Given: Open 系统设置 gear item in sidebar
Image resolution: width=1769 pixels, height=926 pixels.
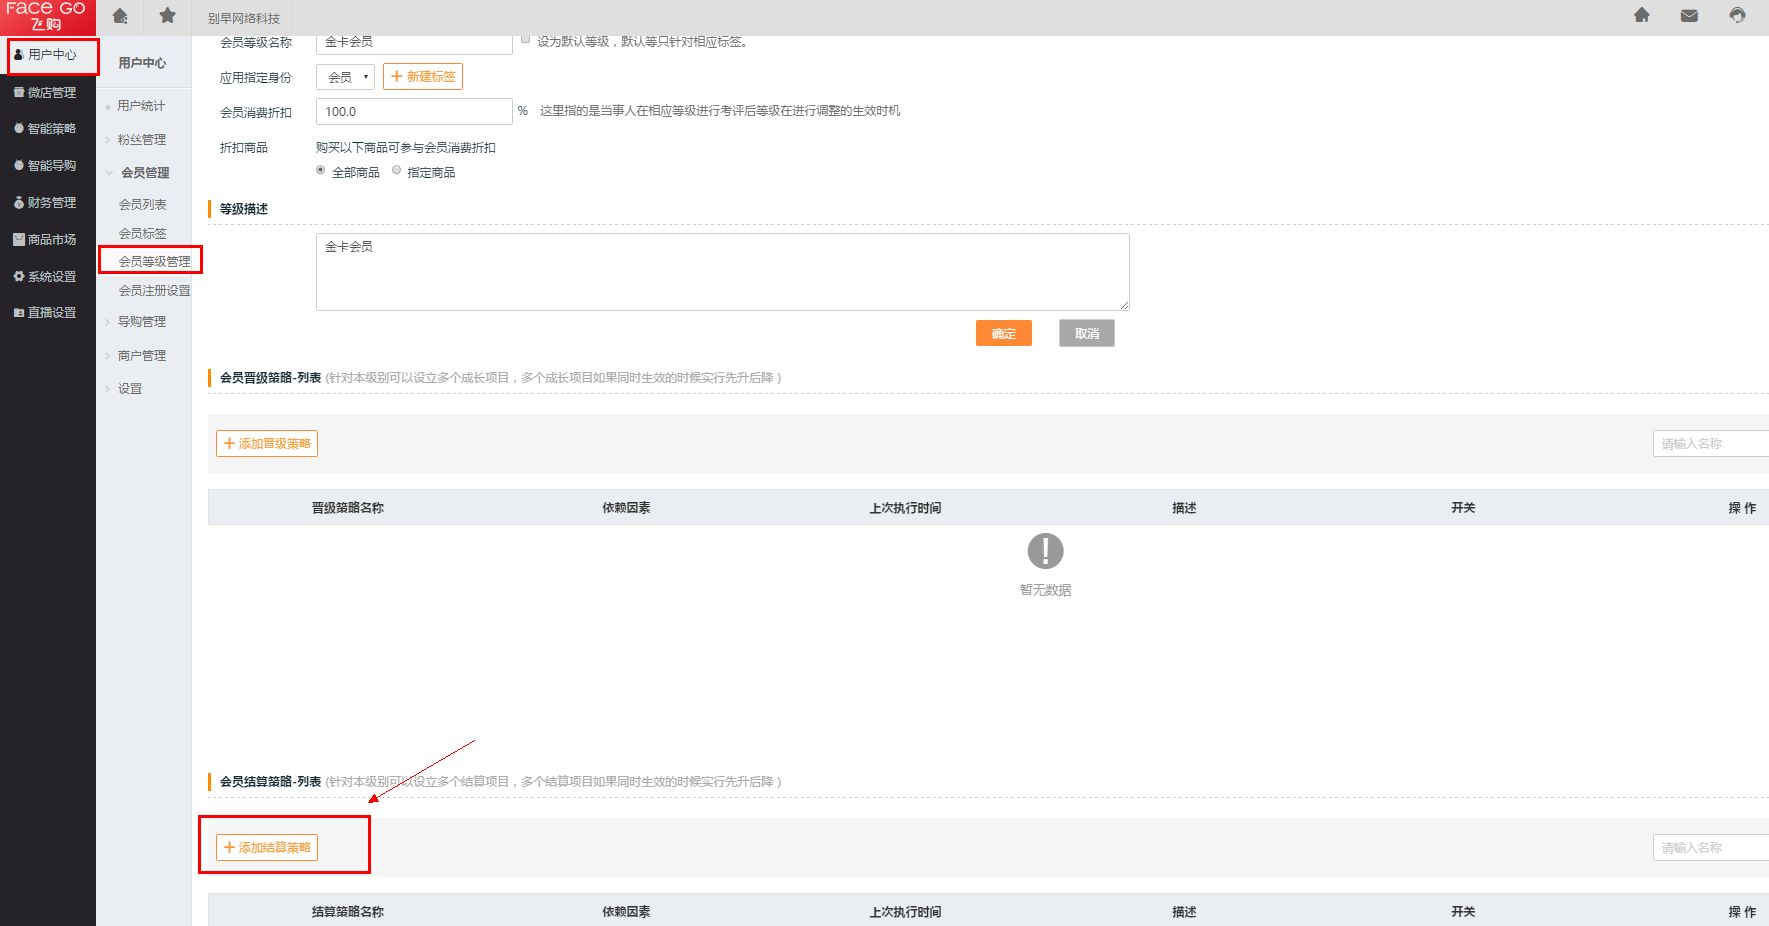Looking at the screenshot, I should [x=46, y=277].
